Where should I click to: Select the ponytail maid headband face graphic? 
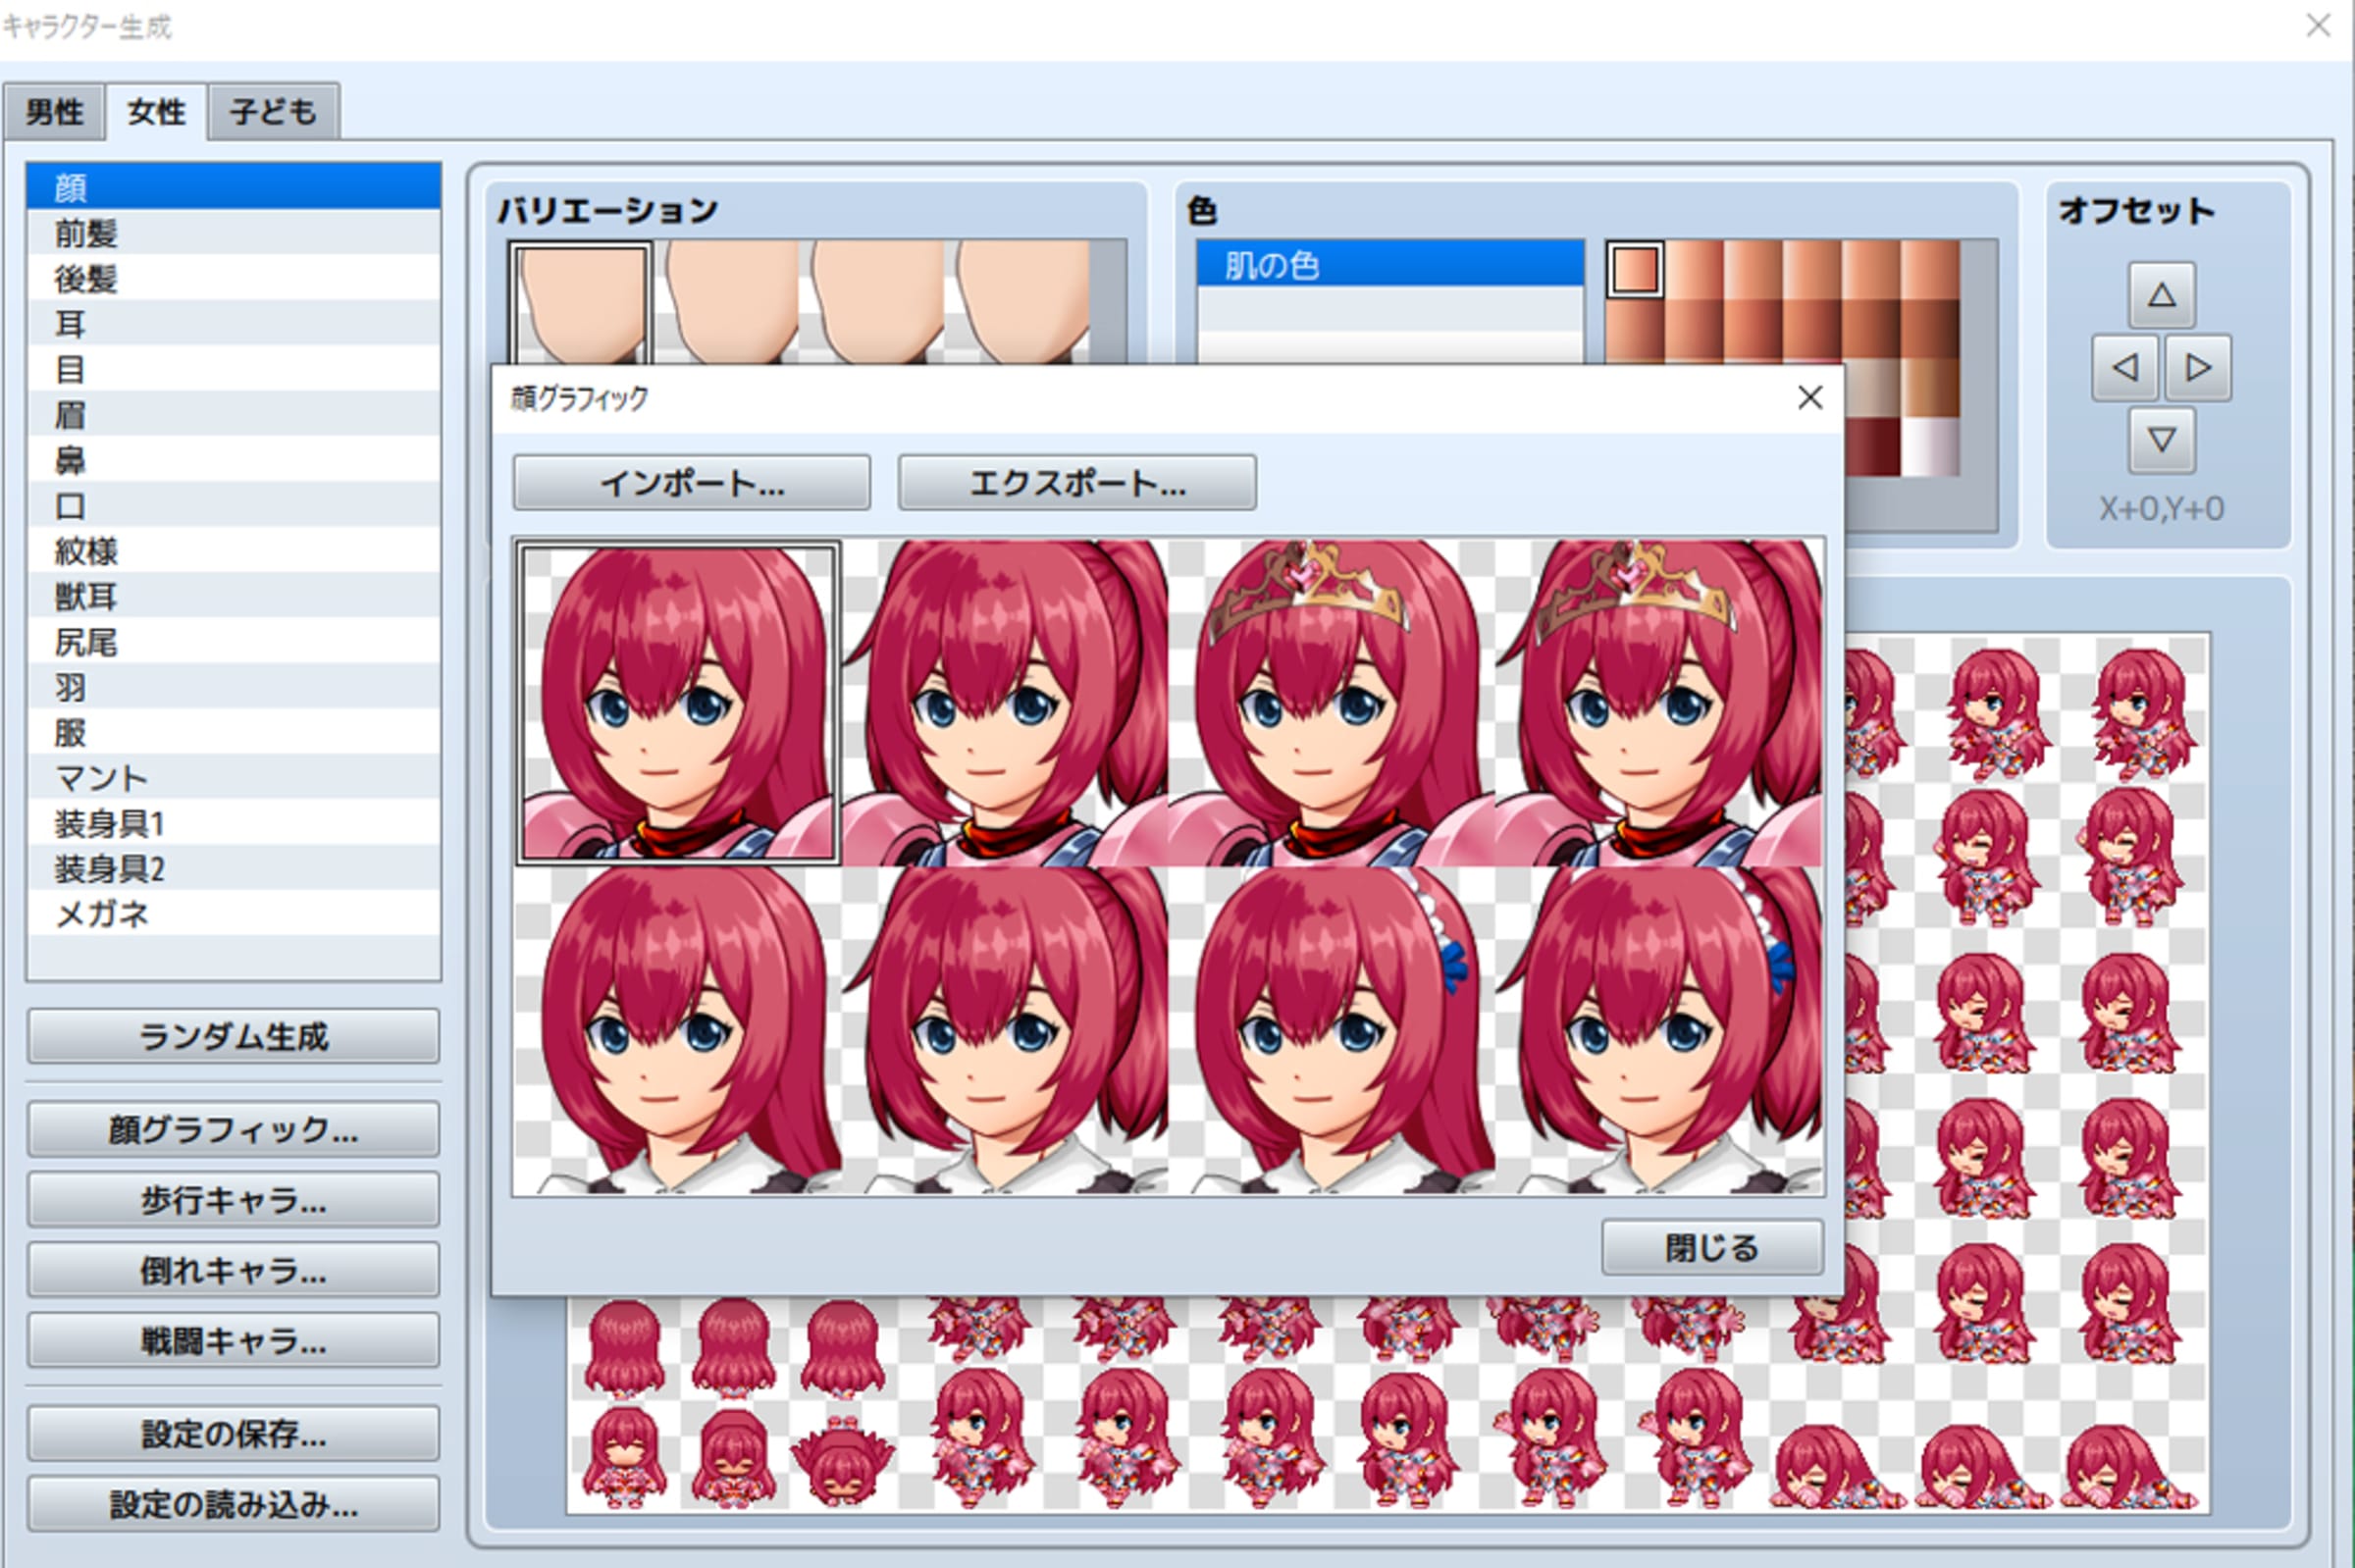[1660, 1030]
